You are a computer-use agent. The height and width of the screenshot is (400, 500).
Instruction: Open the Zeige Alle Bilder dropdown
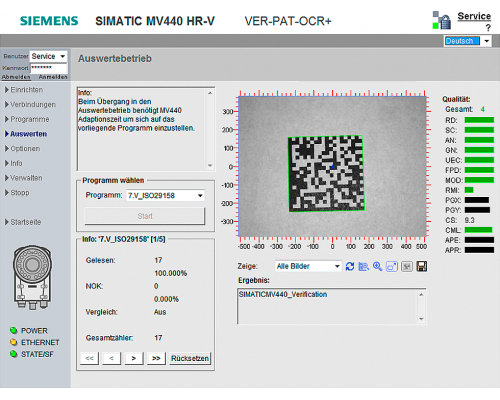pos(308,266)
